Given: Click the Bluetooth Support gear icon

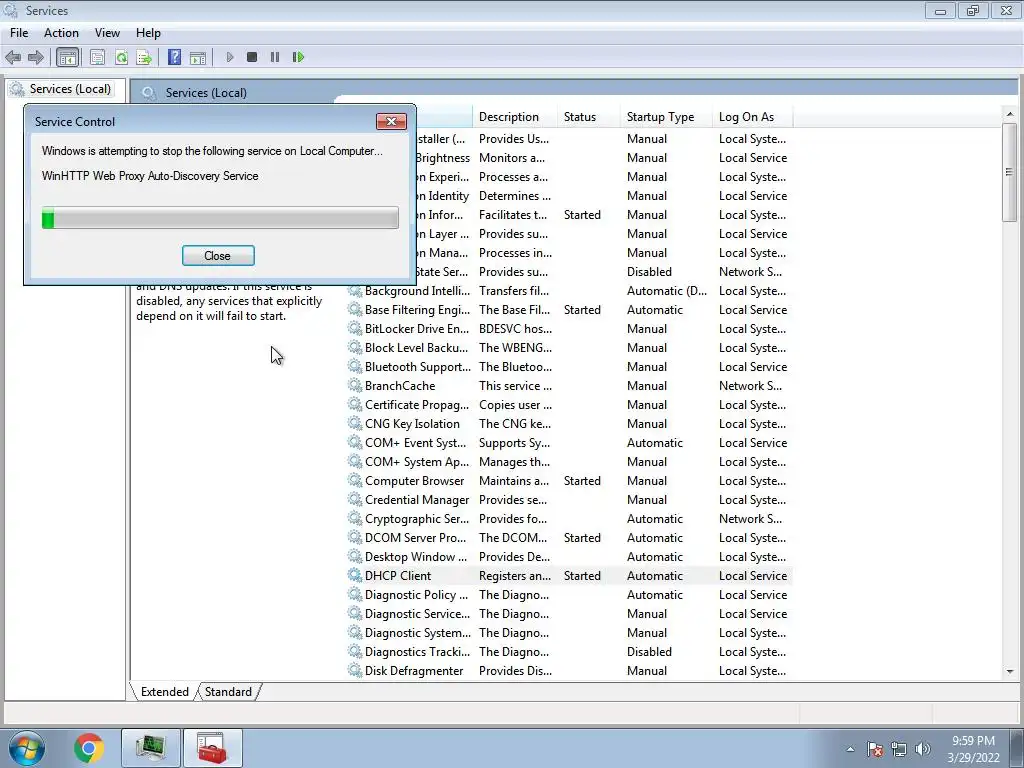Looking at the screenshot, I should (355, 366).
